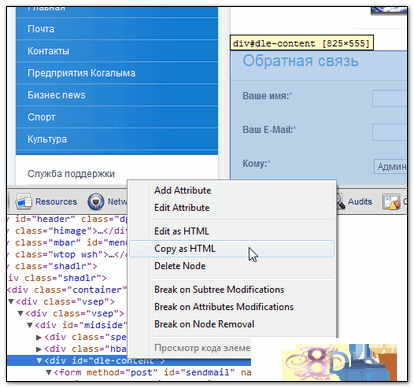Click the warning console icon beside Audits
Viewport: 414px width, 388px height.
[x=391, y=202]
